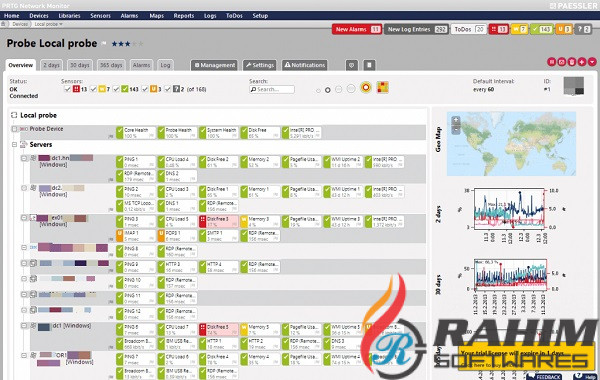Open the Management tab button
Image resolution: width=600 pixels, height=380 pixels.
[214, 65]
